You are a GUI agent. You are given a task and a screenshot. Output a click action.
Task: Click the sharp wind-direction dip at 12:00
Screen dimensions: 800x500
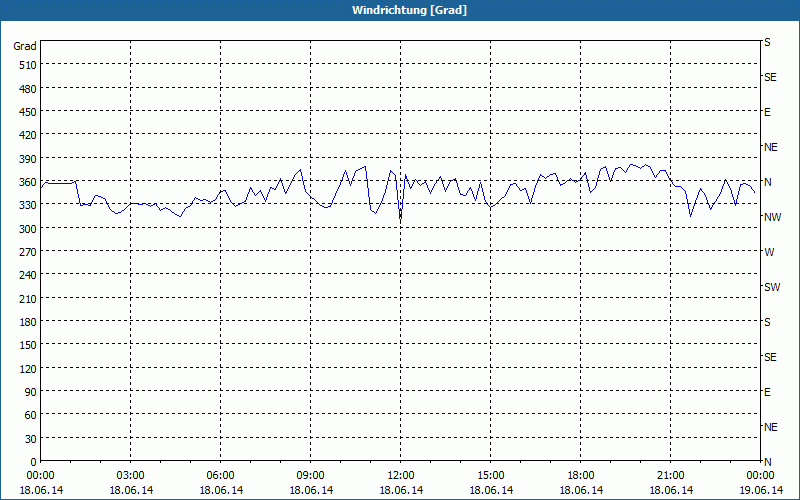[401, 220]
